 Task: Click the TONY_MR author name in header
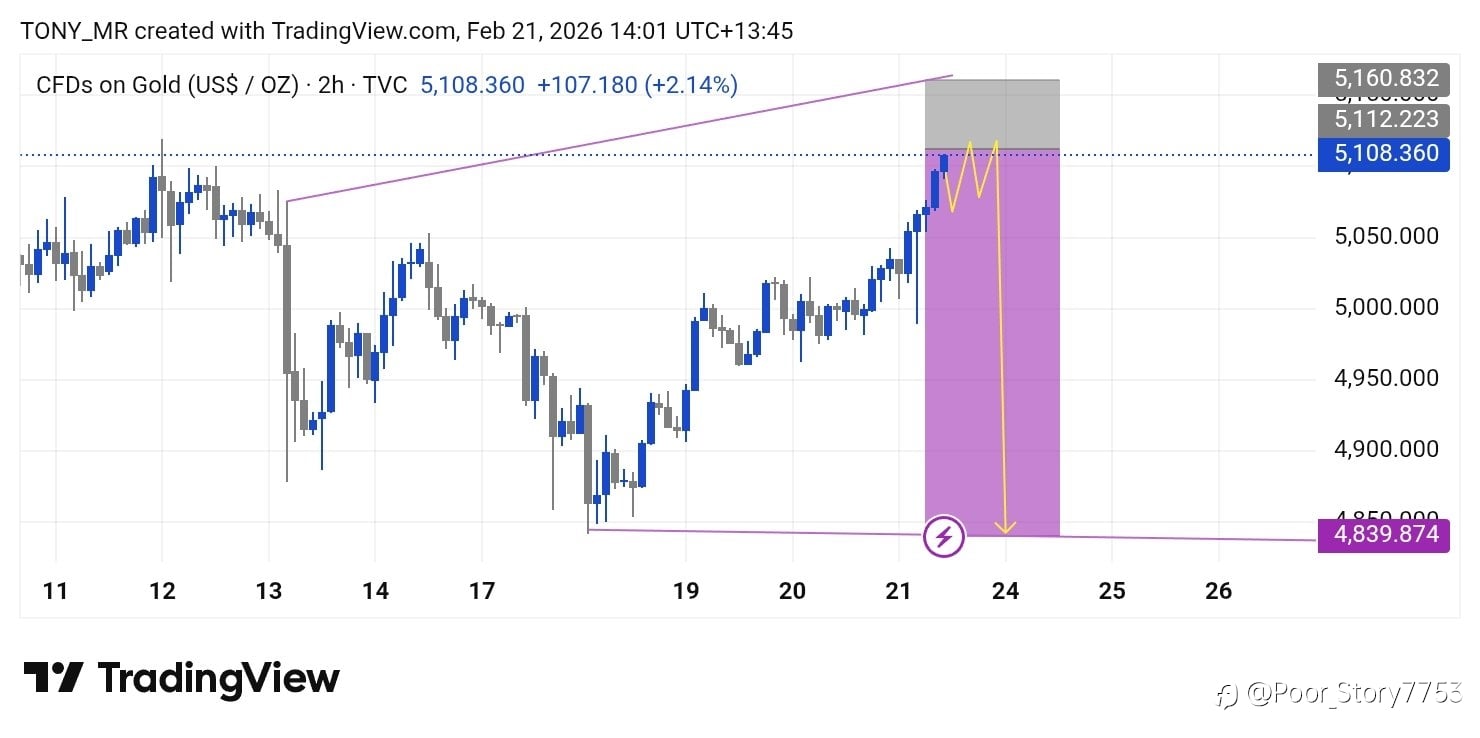(75, 31)
